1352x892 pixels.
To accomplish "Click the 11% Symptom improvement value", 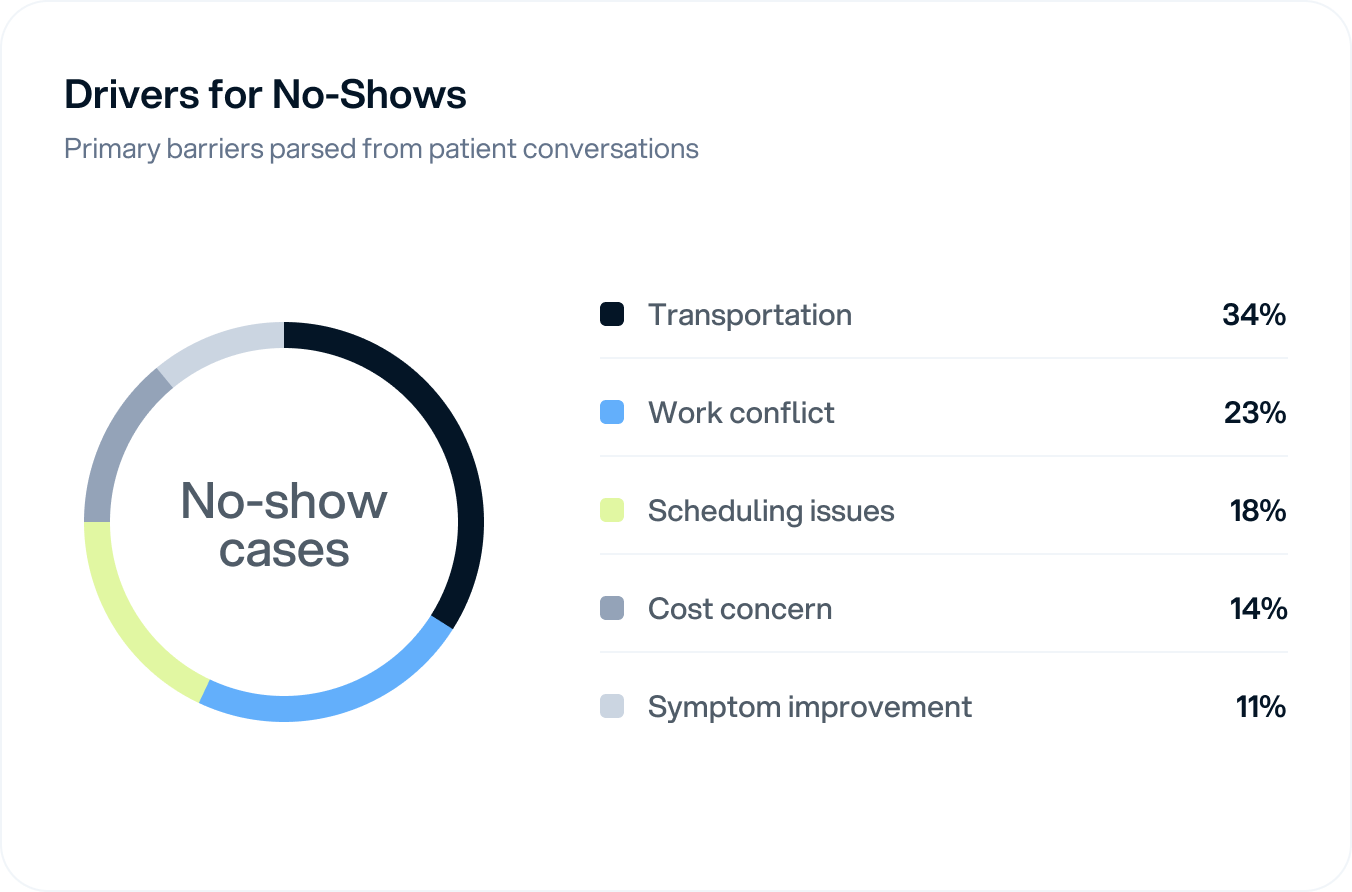I will tap(1261, 707).
